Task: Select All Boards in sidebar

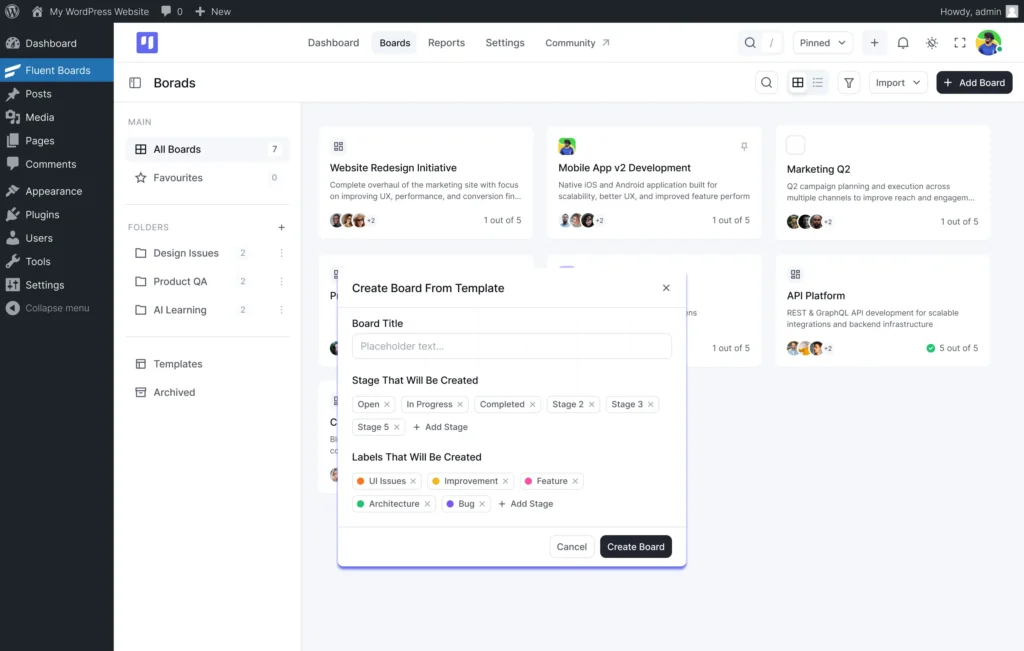Action: (x=208, y=150)
